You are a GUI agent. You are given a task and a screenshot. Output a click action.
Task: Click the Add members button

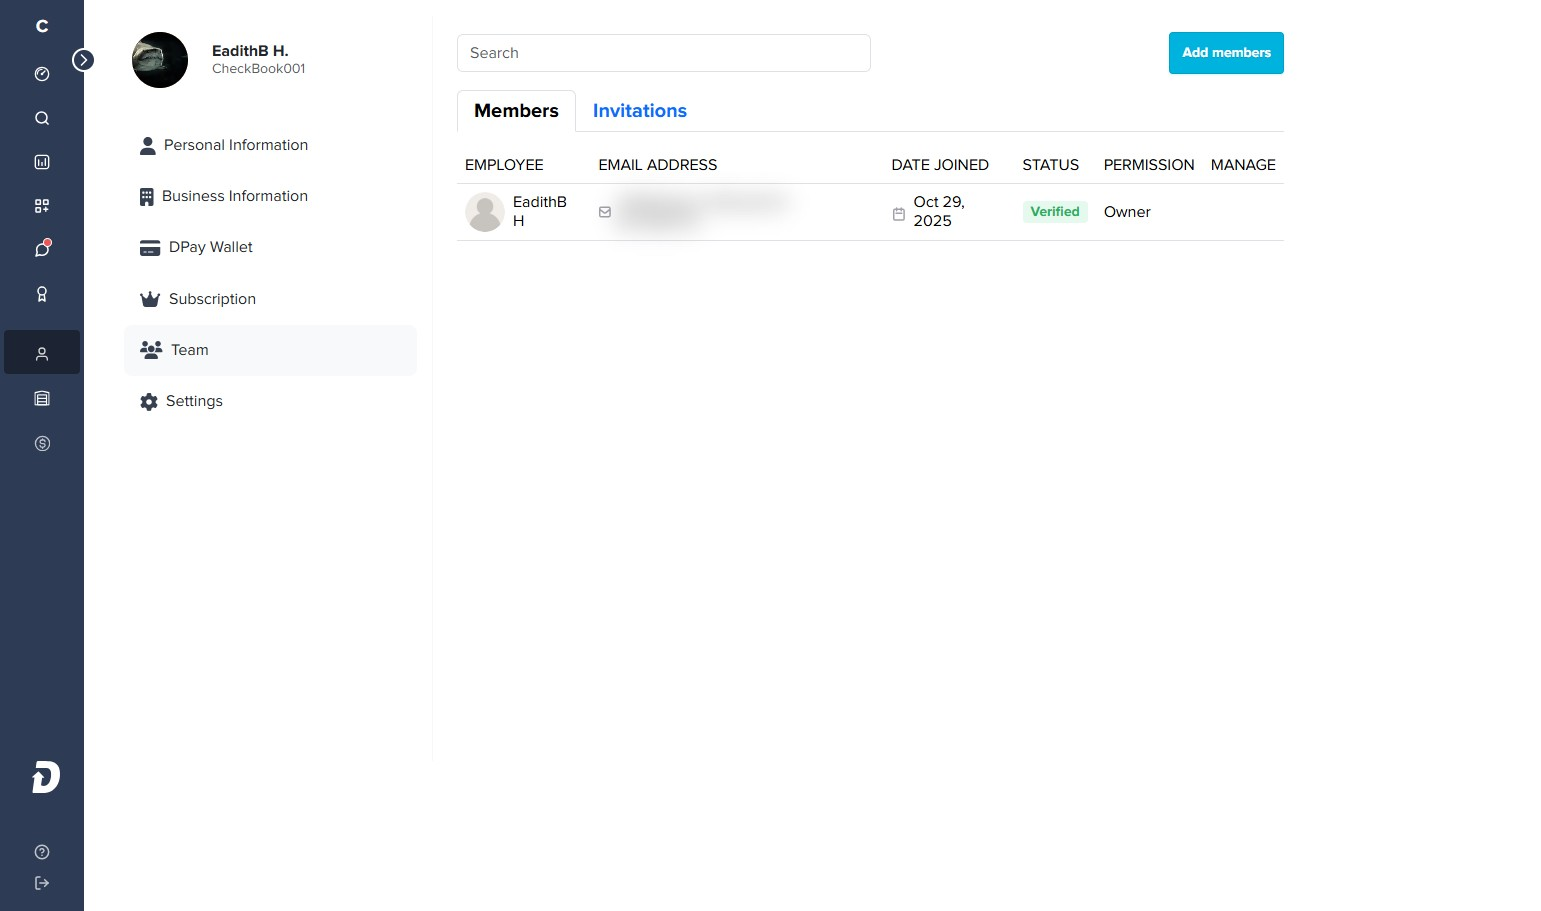[x=1226, y=53]
